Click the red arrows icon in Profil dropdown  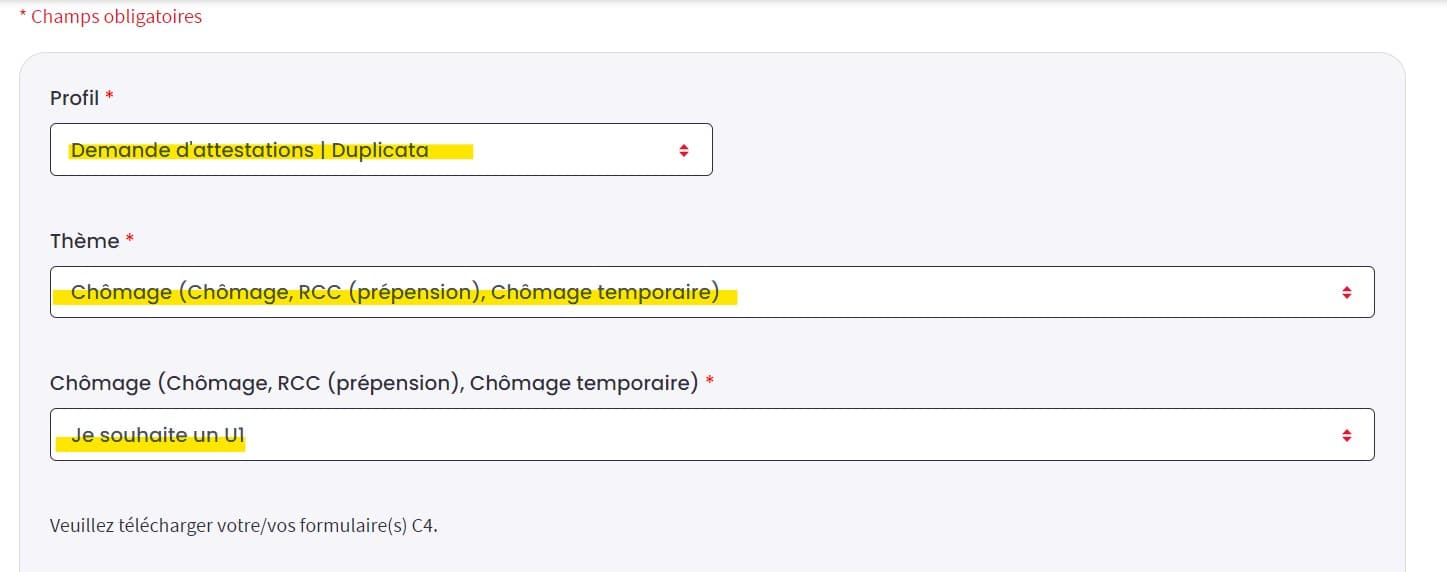tap(684, 150)
